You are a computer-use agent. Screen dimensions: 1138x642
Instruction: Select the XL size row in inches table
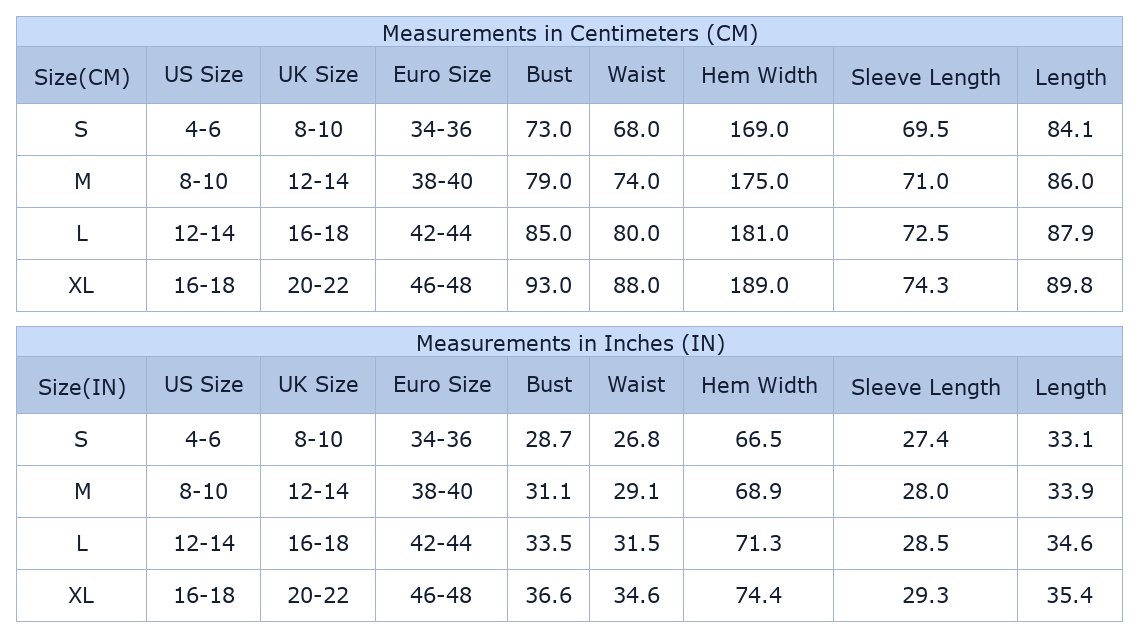[x=81, y=596]
